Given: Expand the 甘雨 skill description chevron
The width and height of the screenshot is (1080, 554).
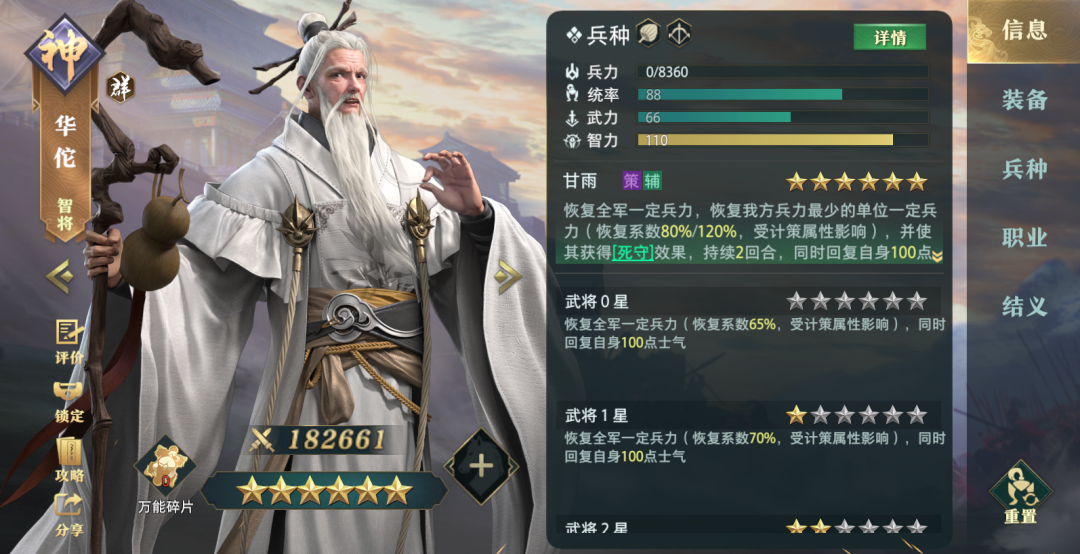Looking at the screenshot, I should tap(937, 256).
